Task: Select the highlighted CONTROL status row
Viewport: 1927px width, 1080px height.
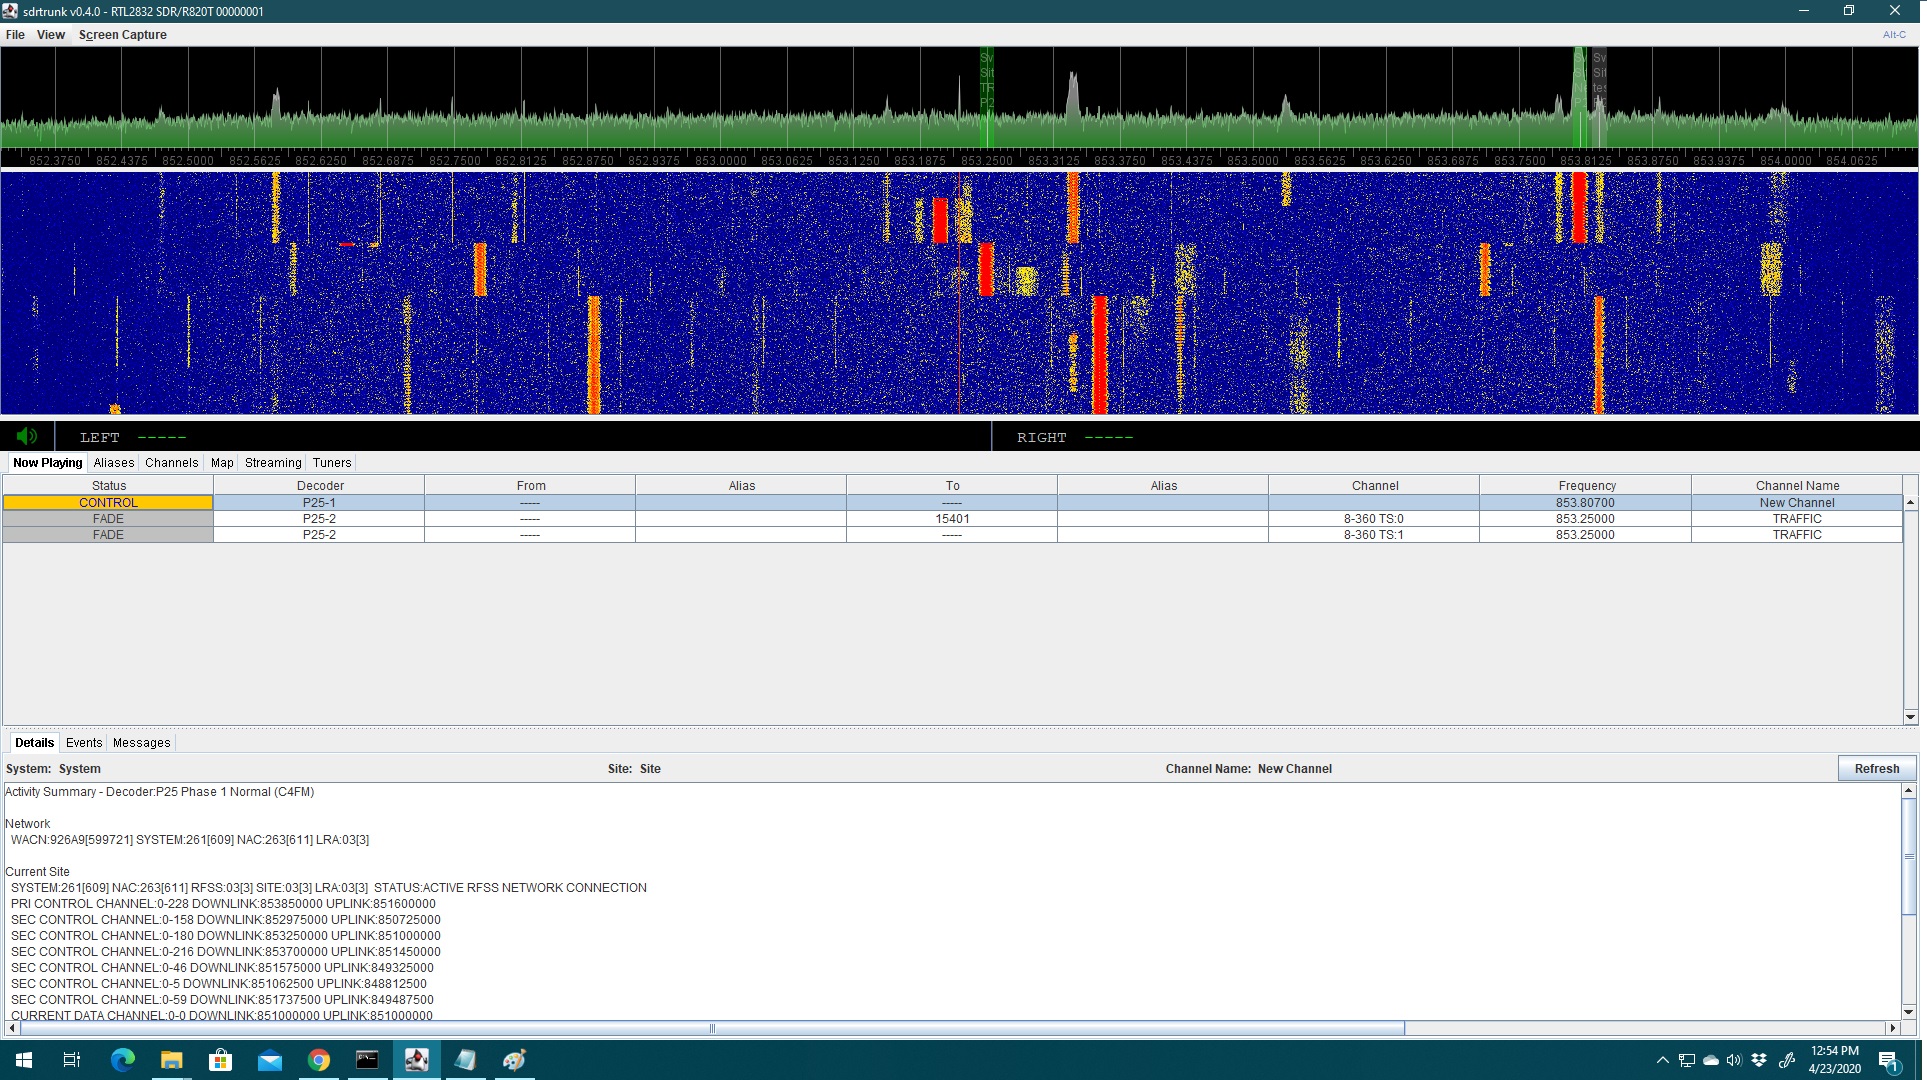Action: (108, 502)
